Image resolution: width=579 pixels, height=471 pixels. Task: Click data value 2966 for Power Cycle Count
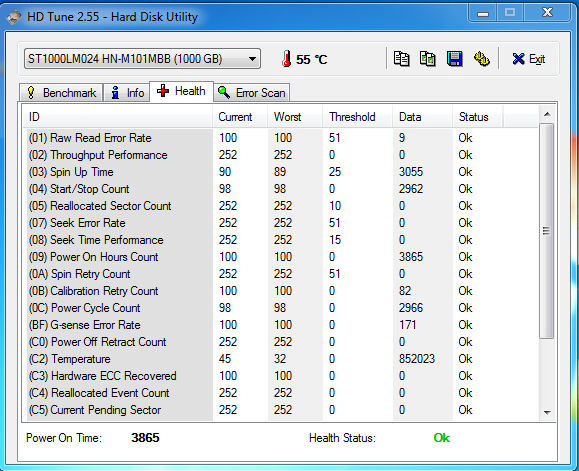(x=411, y=308)
